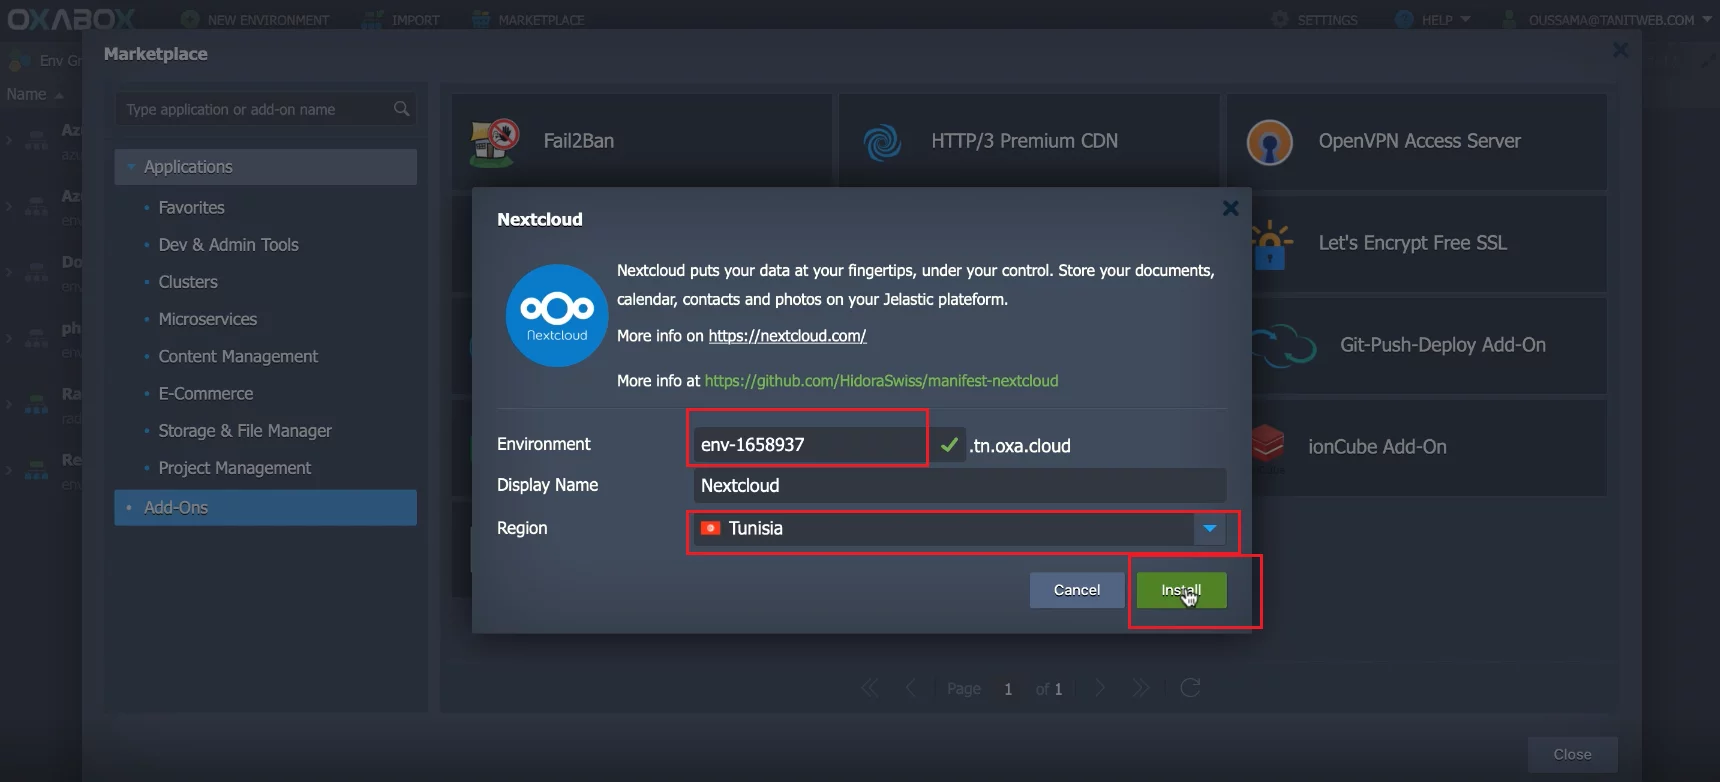Open the Fail2Ban add-on title
The image size is (1720, 782).
pyautogui.click(x=579, y=141)
